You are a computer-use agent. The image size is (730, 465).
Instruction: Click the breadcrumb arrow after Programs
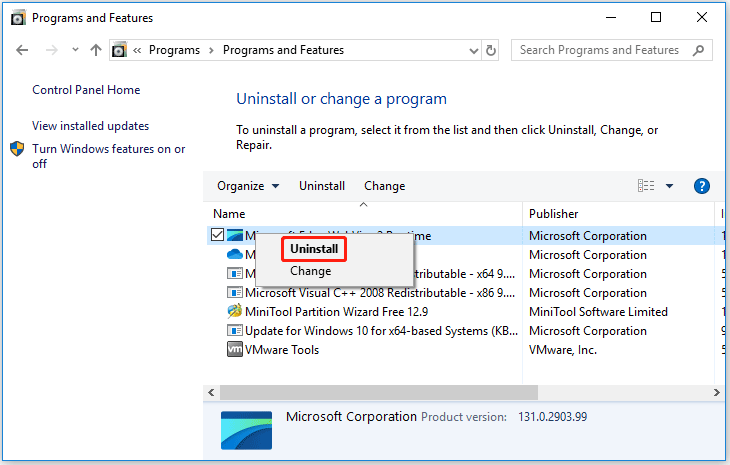point(211,50)
